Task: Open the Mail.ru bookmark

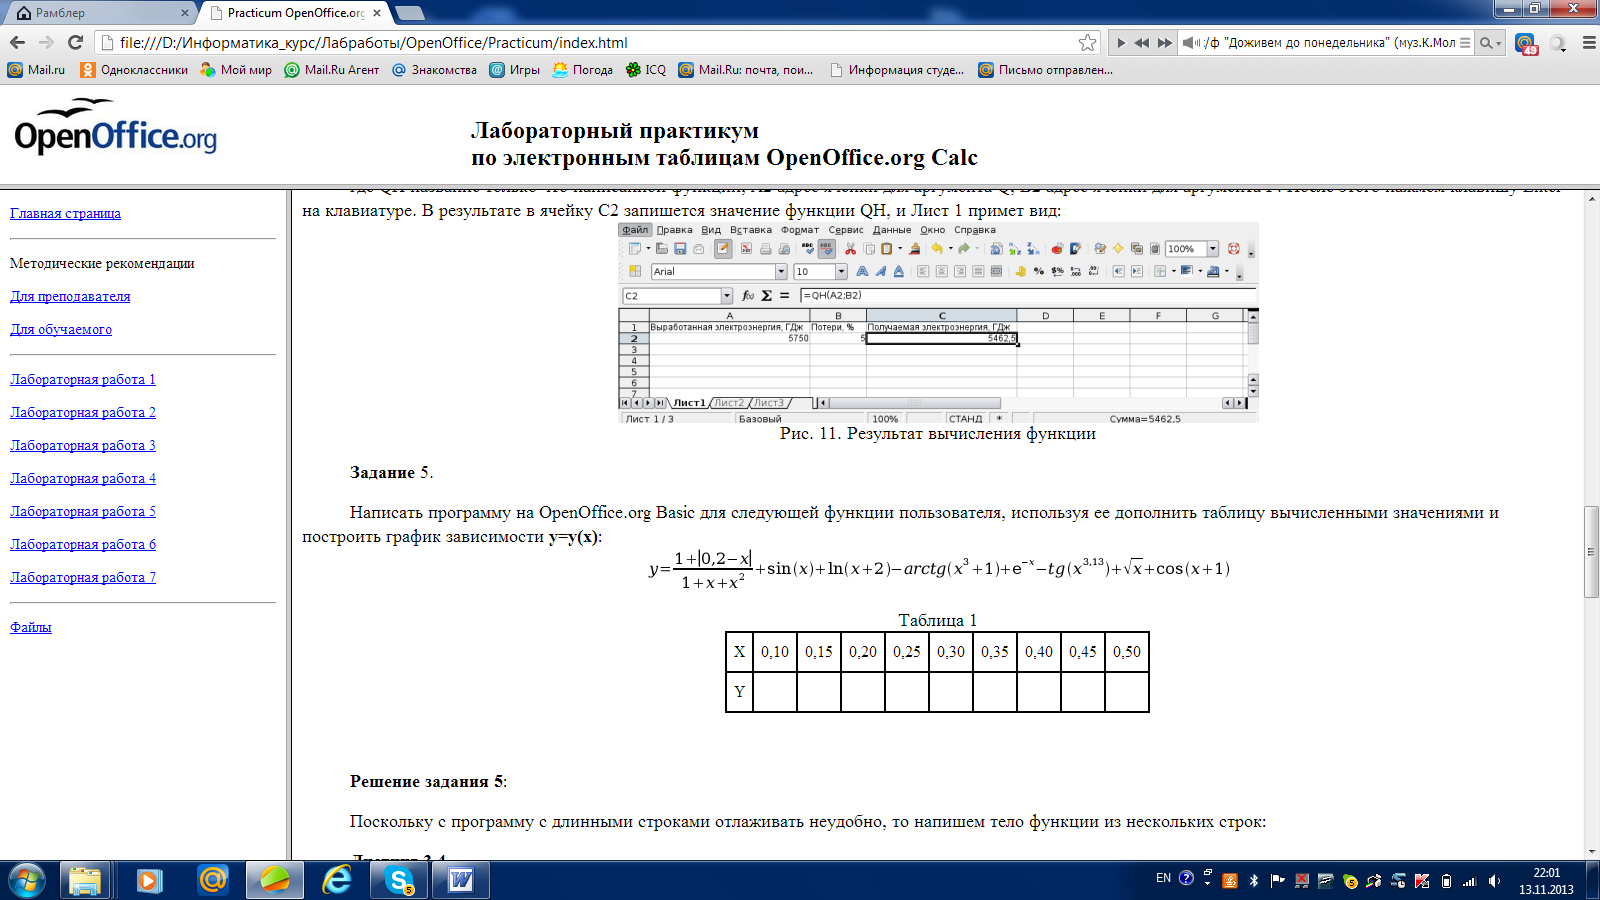Action: 36,70
